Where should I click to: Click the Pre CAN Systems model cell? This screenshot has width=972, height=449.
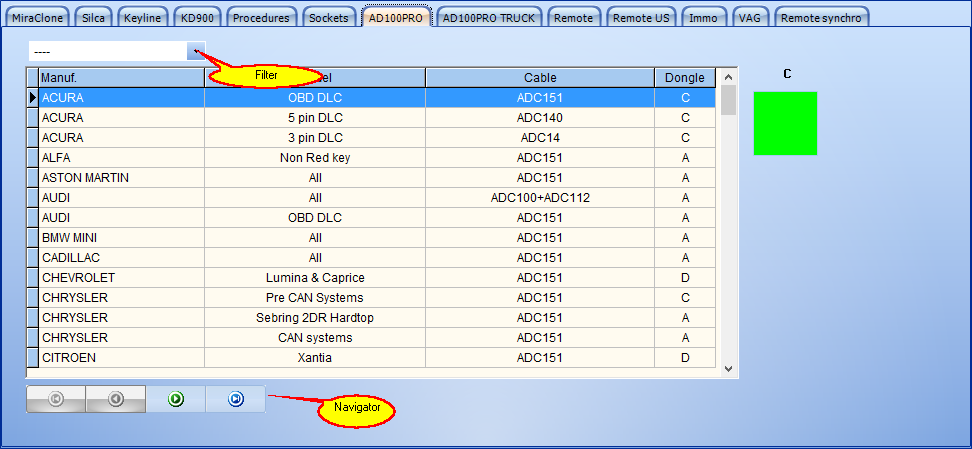(315, 298)
